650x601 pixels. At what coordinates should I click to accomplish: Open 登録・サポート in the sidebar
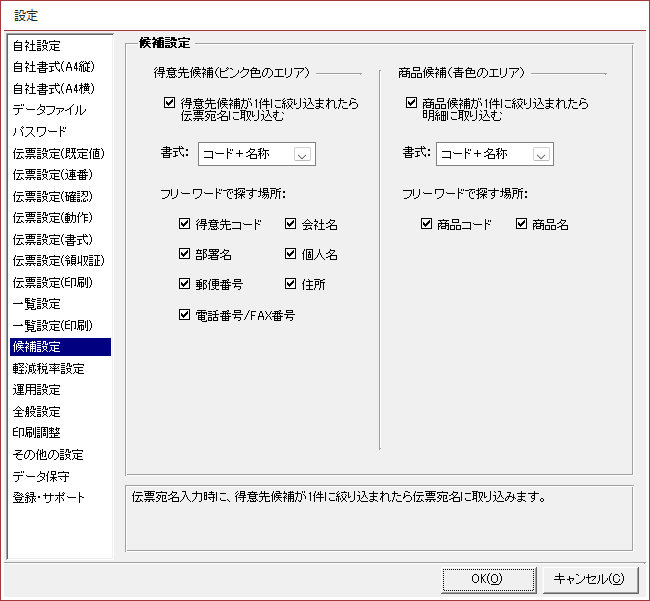pyautogui.click(x=49, y=497)
